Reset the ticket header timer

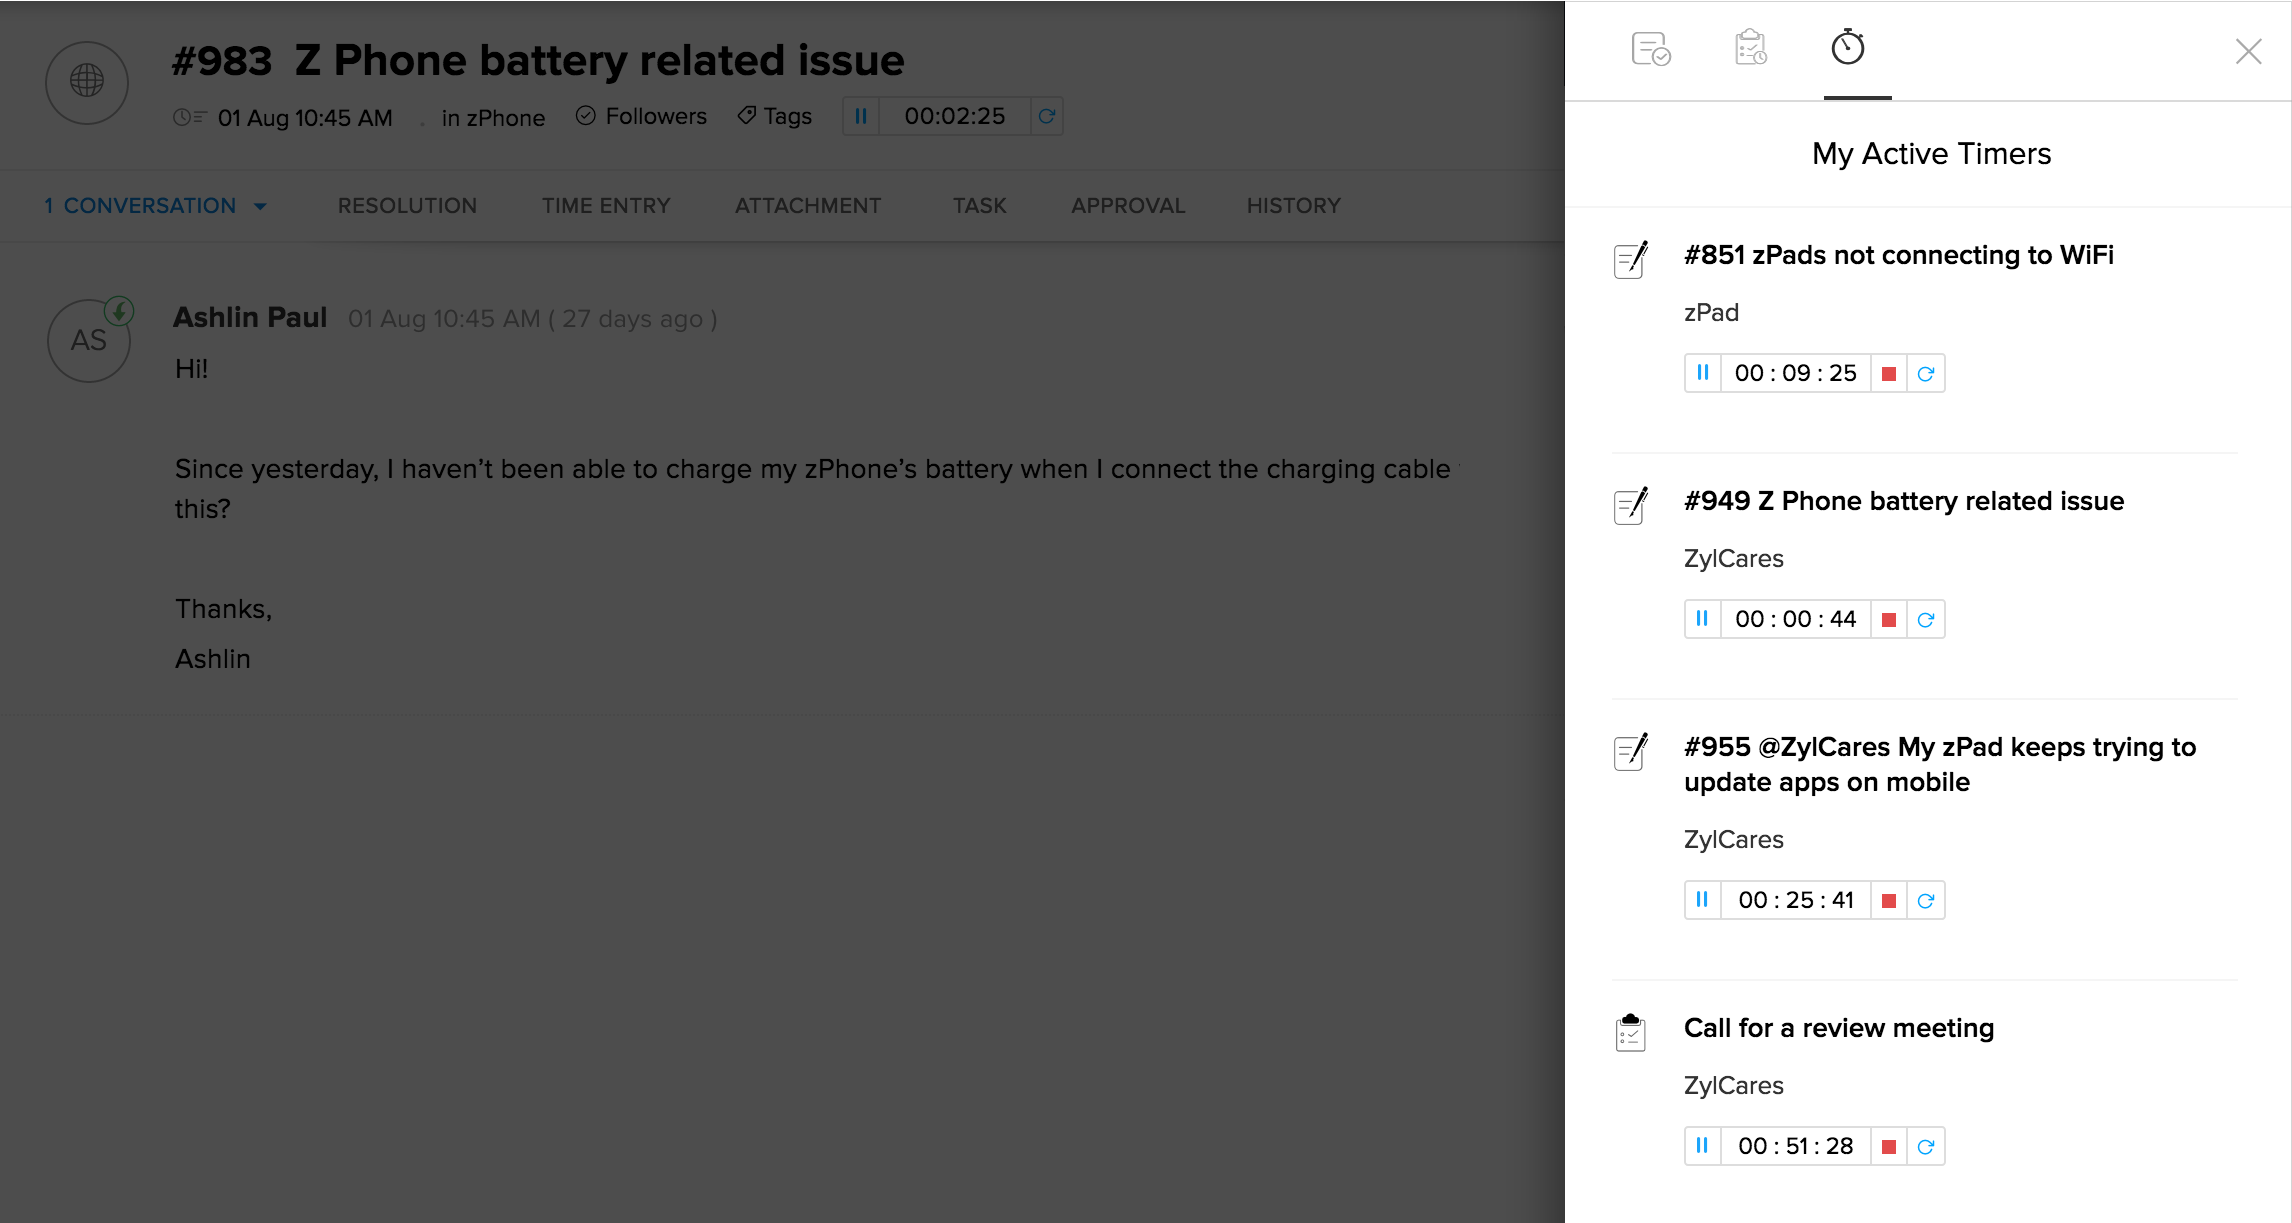(x=1046, y=117)
